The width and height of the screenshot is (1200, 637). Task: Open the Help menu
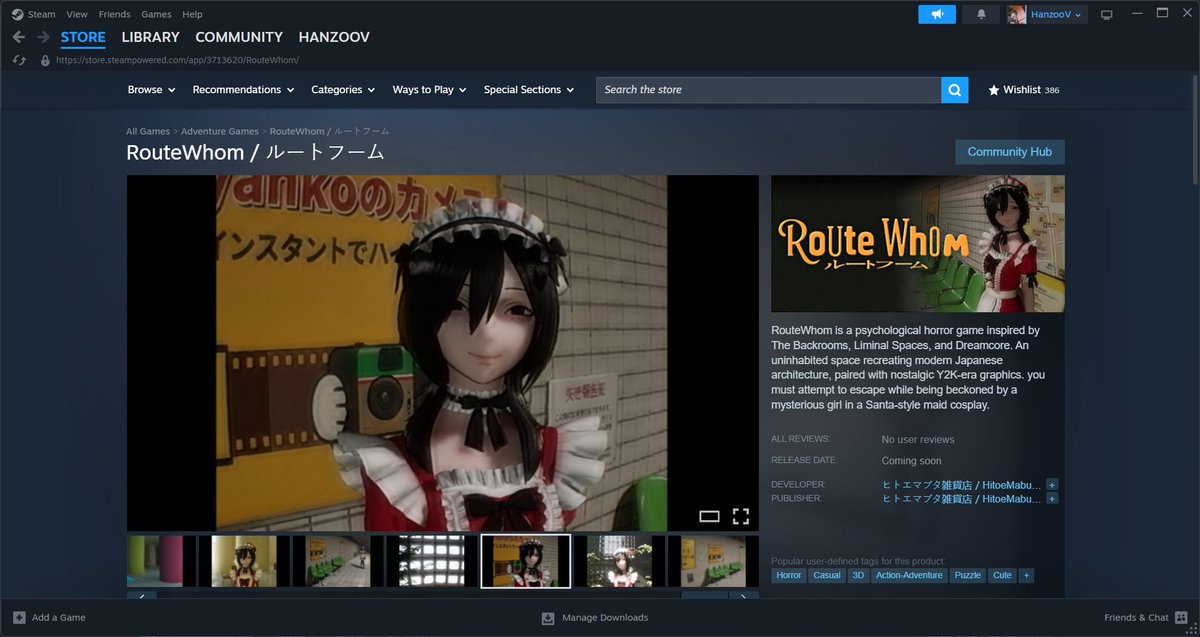(192, 14)
